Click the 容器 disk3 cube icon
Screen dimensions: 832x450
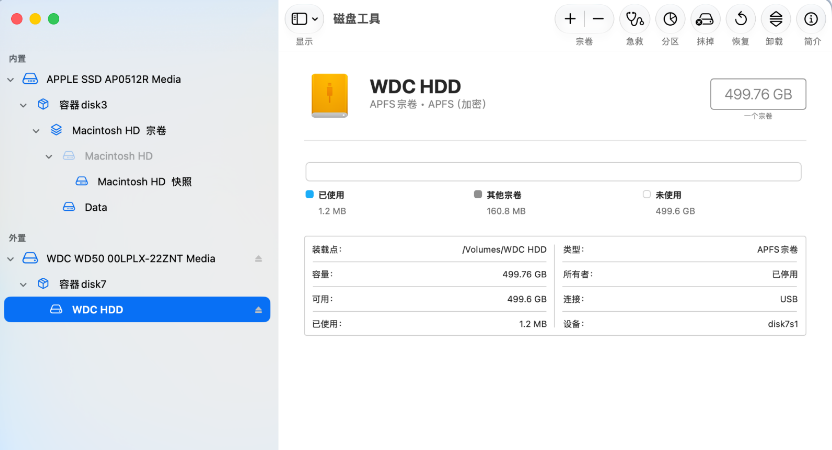pyautogui.click(x=43, y=104)
